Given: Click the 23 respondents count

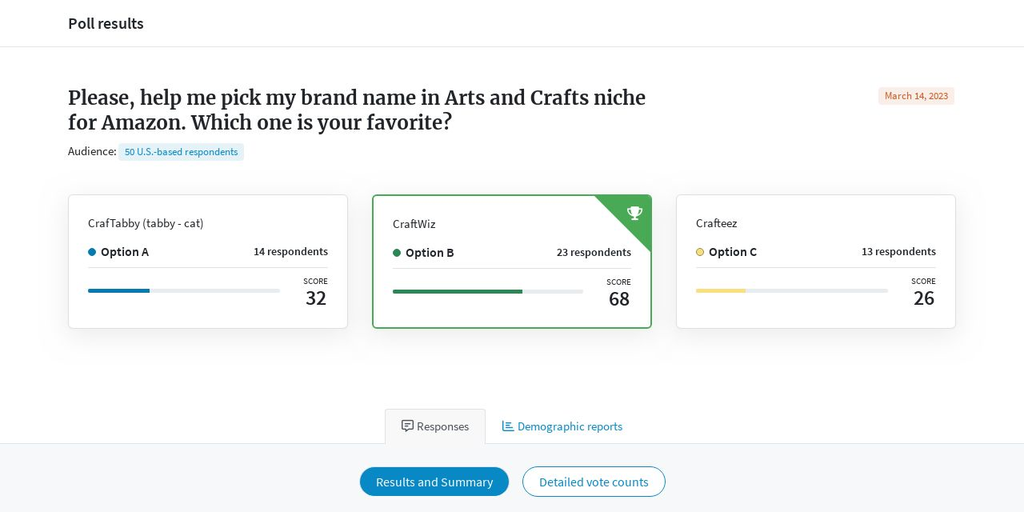Looking at the screenshot, I should pyautogui.click(x=594, y=252).
